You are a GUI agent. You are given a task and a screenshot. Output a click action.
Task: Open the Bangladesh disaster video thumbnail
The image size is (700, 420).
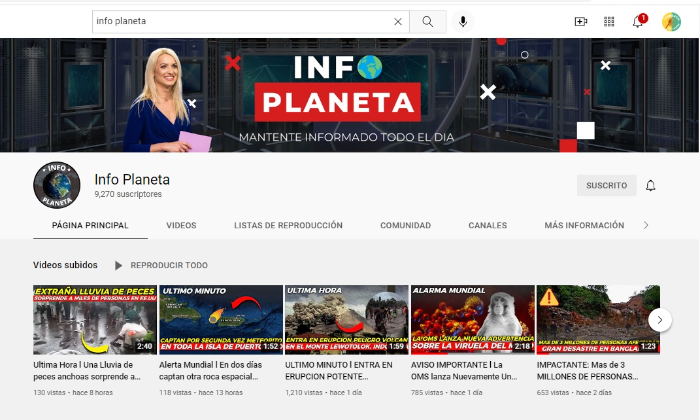click(598, 320)
